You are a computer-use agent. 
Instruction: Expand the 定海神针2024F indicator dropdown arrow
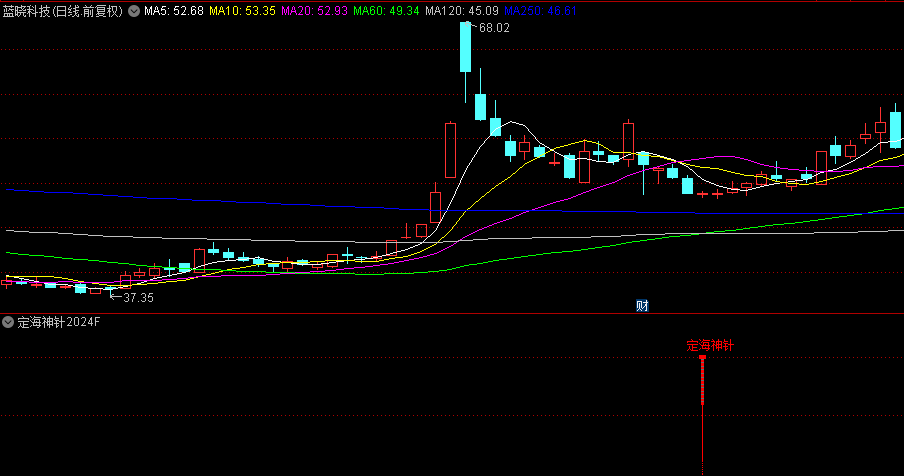tap(7, 322)
